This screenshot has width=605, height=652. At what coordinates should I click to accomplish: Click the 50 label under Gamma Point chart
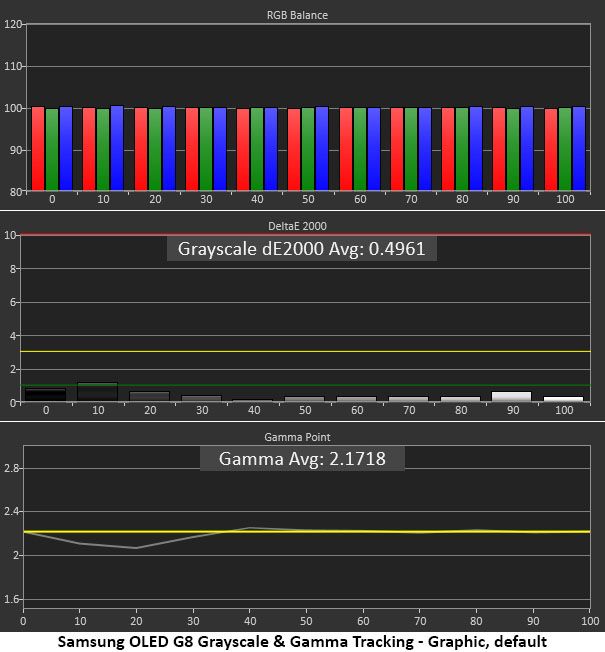pos(306,621)
